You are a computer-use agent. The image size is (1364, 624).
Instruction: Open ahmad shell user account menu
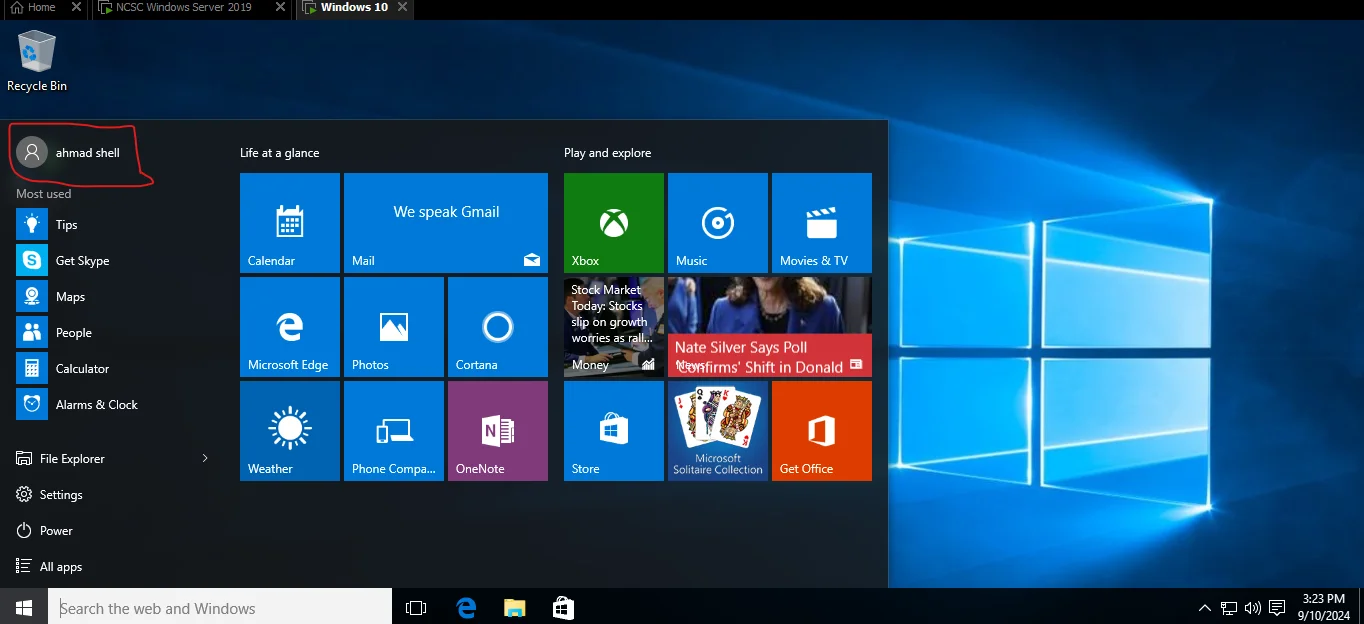point(70,153)
